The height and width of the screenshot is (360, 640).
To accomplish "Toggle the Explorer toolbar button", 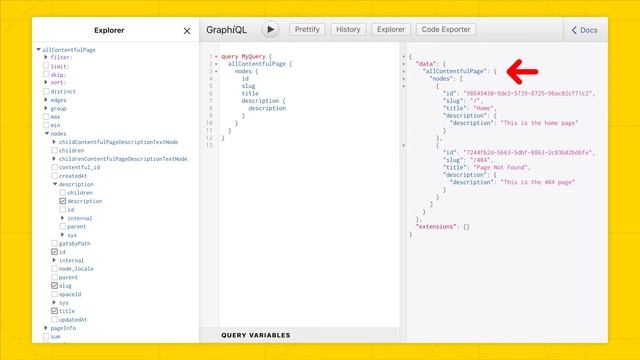I will coord(391,29).
